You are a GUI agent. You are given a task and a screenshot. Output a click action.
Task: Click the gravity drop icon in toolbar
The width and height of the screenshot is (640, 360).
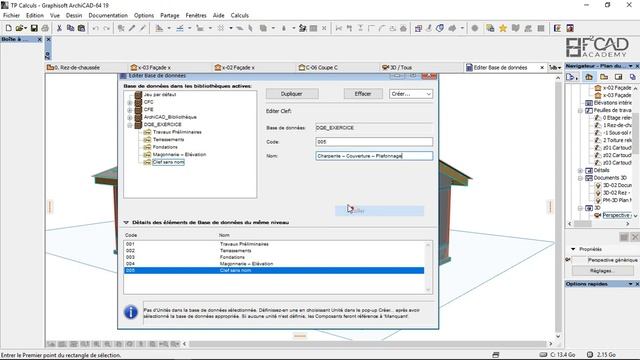point(283,28)
